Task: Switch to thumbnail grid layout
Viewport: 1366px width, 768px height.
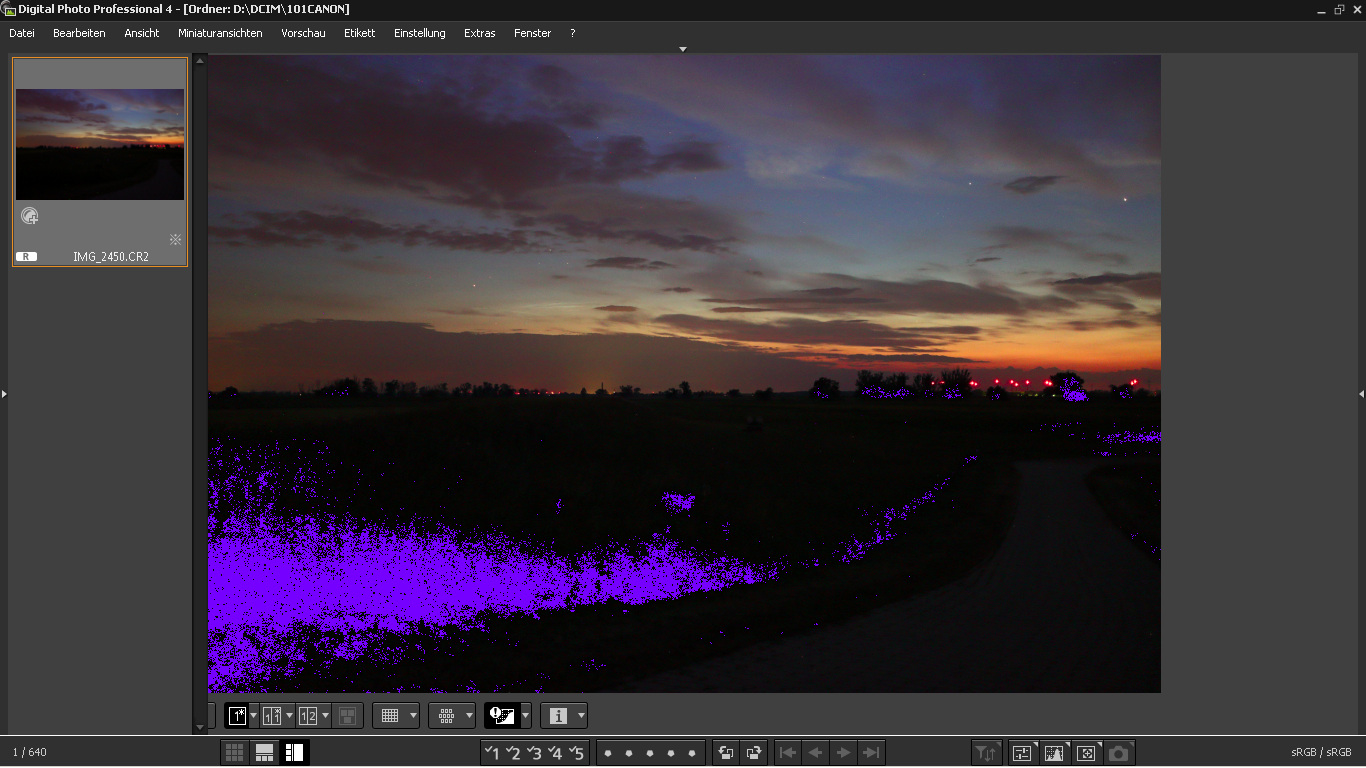Action: 235,753
